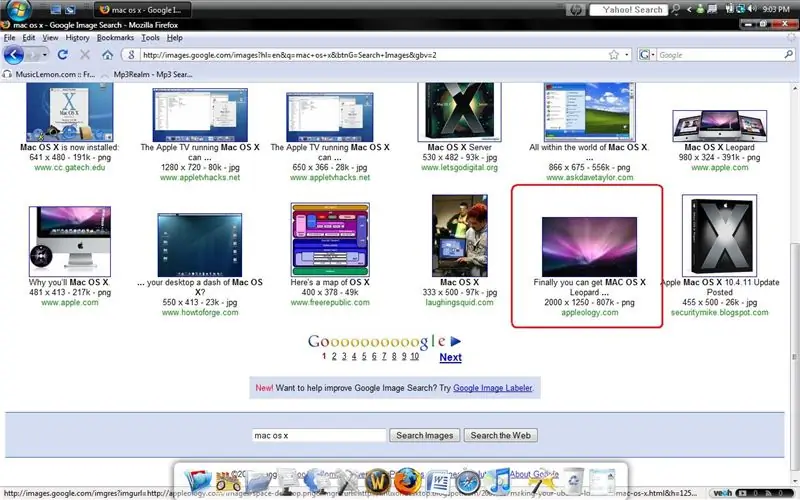Image resolution: width=800 pixels, height=500 pixels.
Task: Click the Yahoo! Search taskbar box
Action: [x=629, y=10]
